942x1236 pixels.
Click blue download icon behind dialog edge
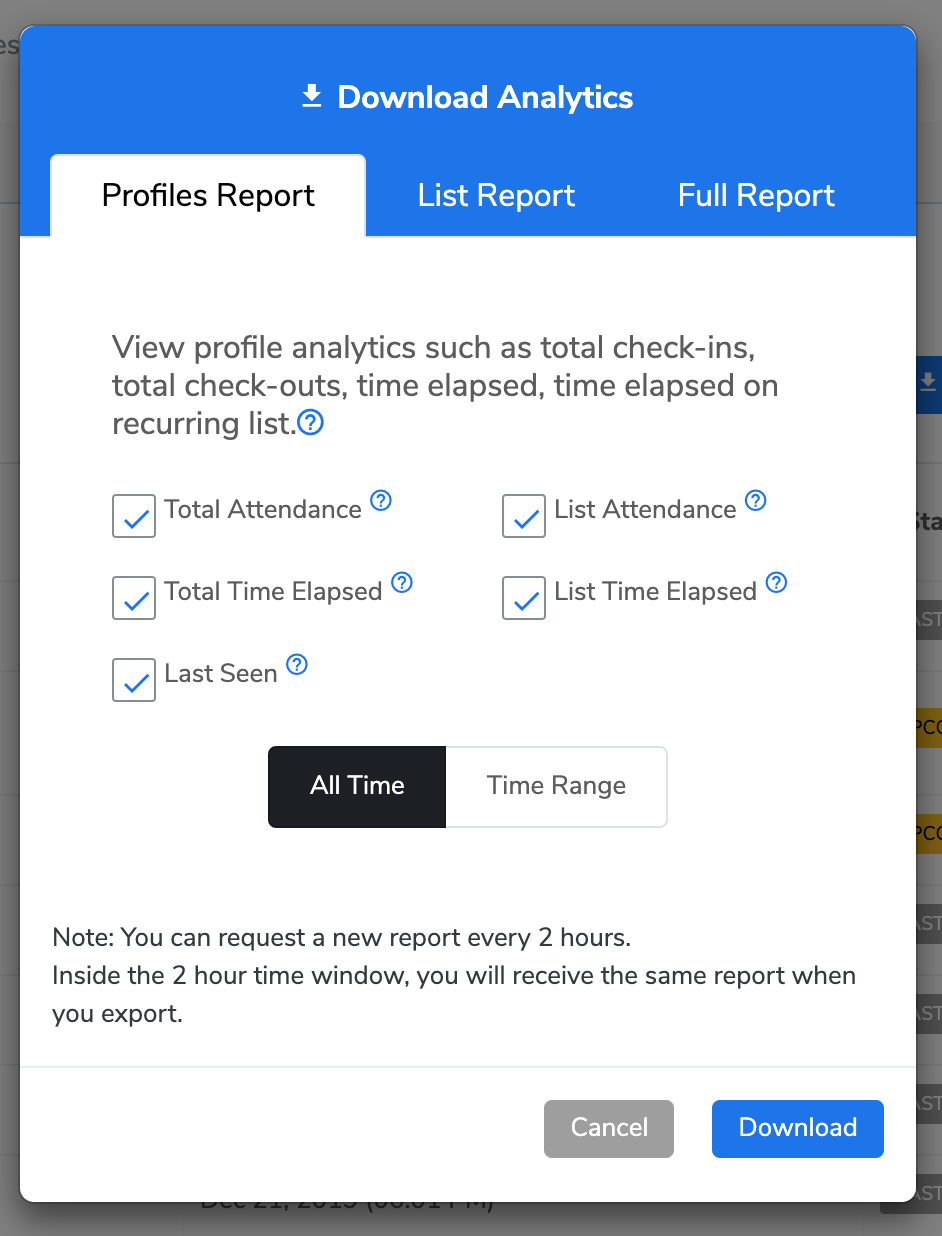(929, 382)
